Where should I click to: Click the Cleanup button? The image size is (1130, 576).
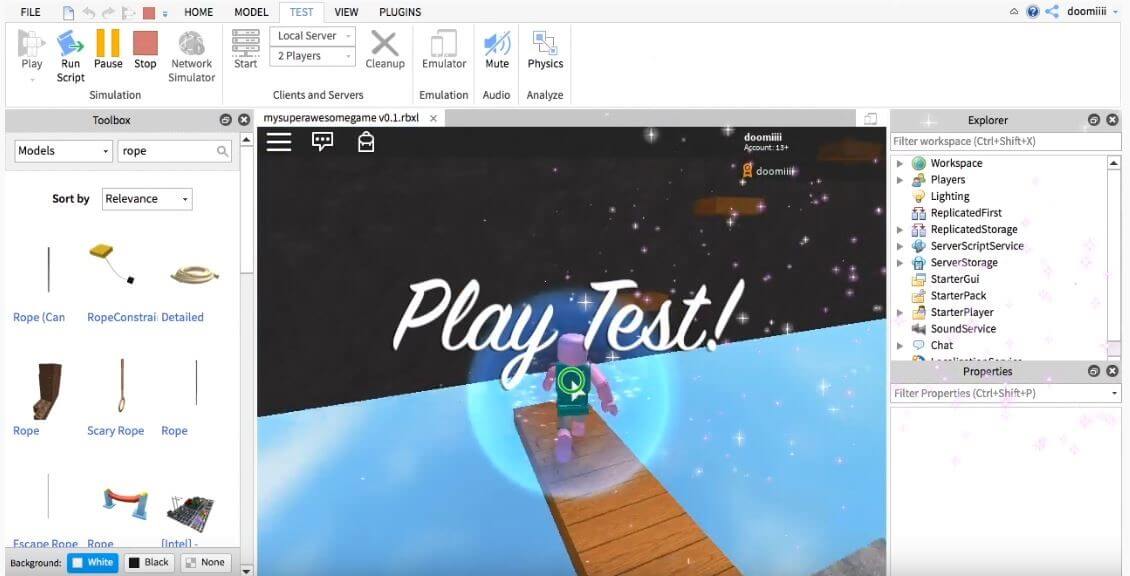(385, 50)
